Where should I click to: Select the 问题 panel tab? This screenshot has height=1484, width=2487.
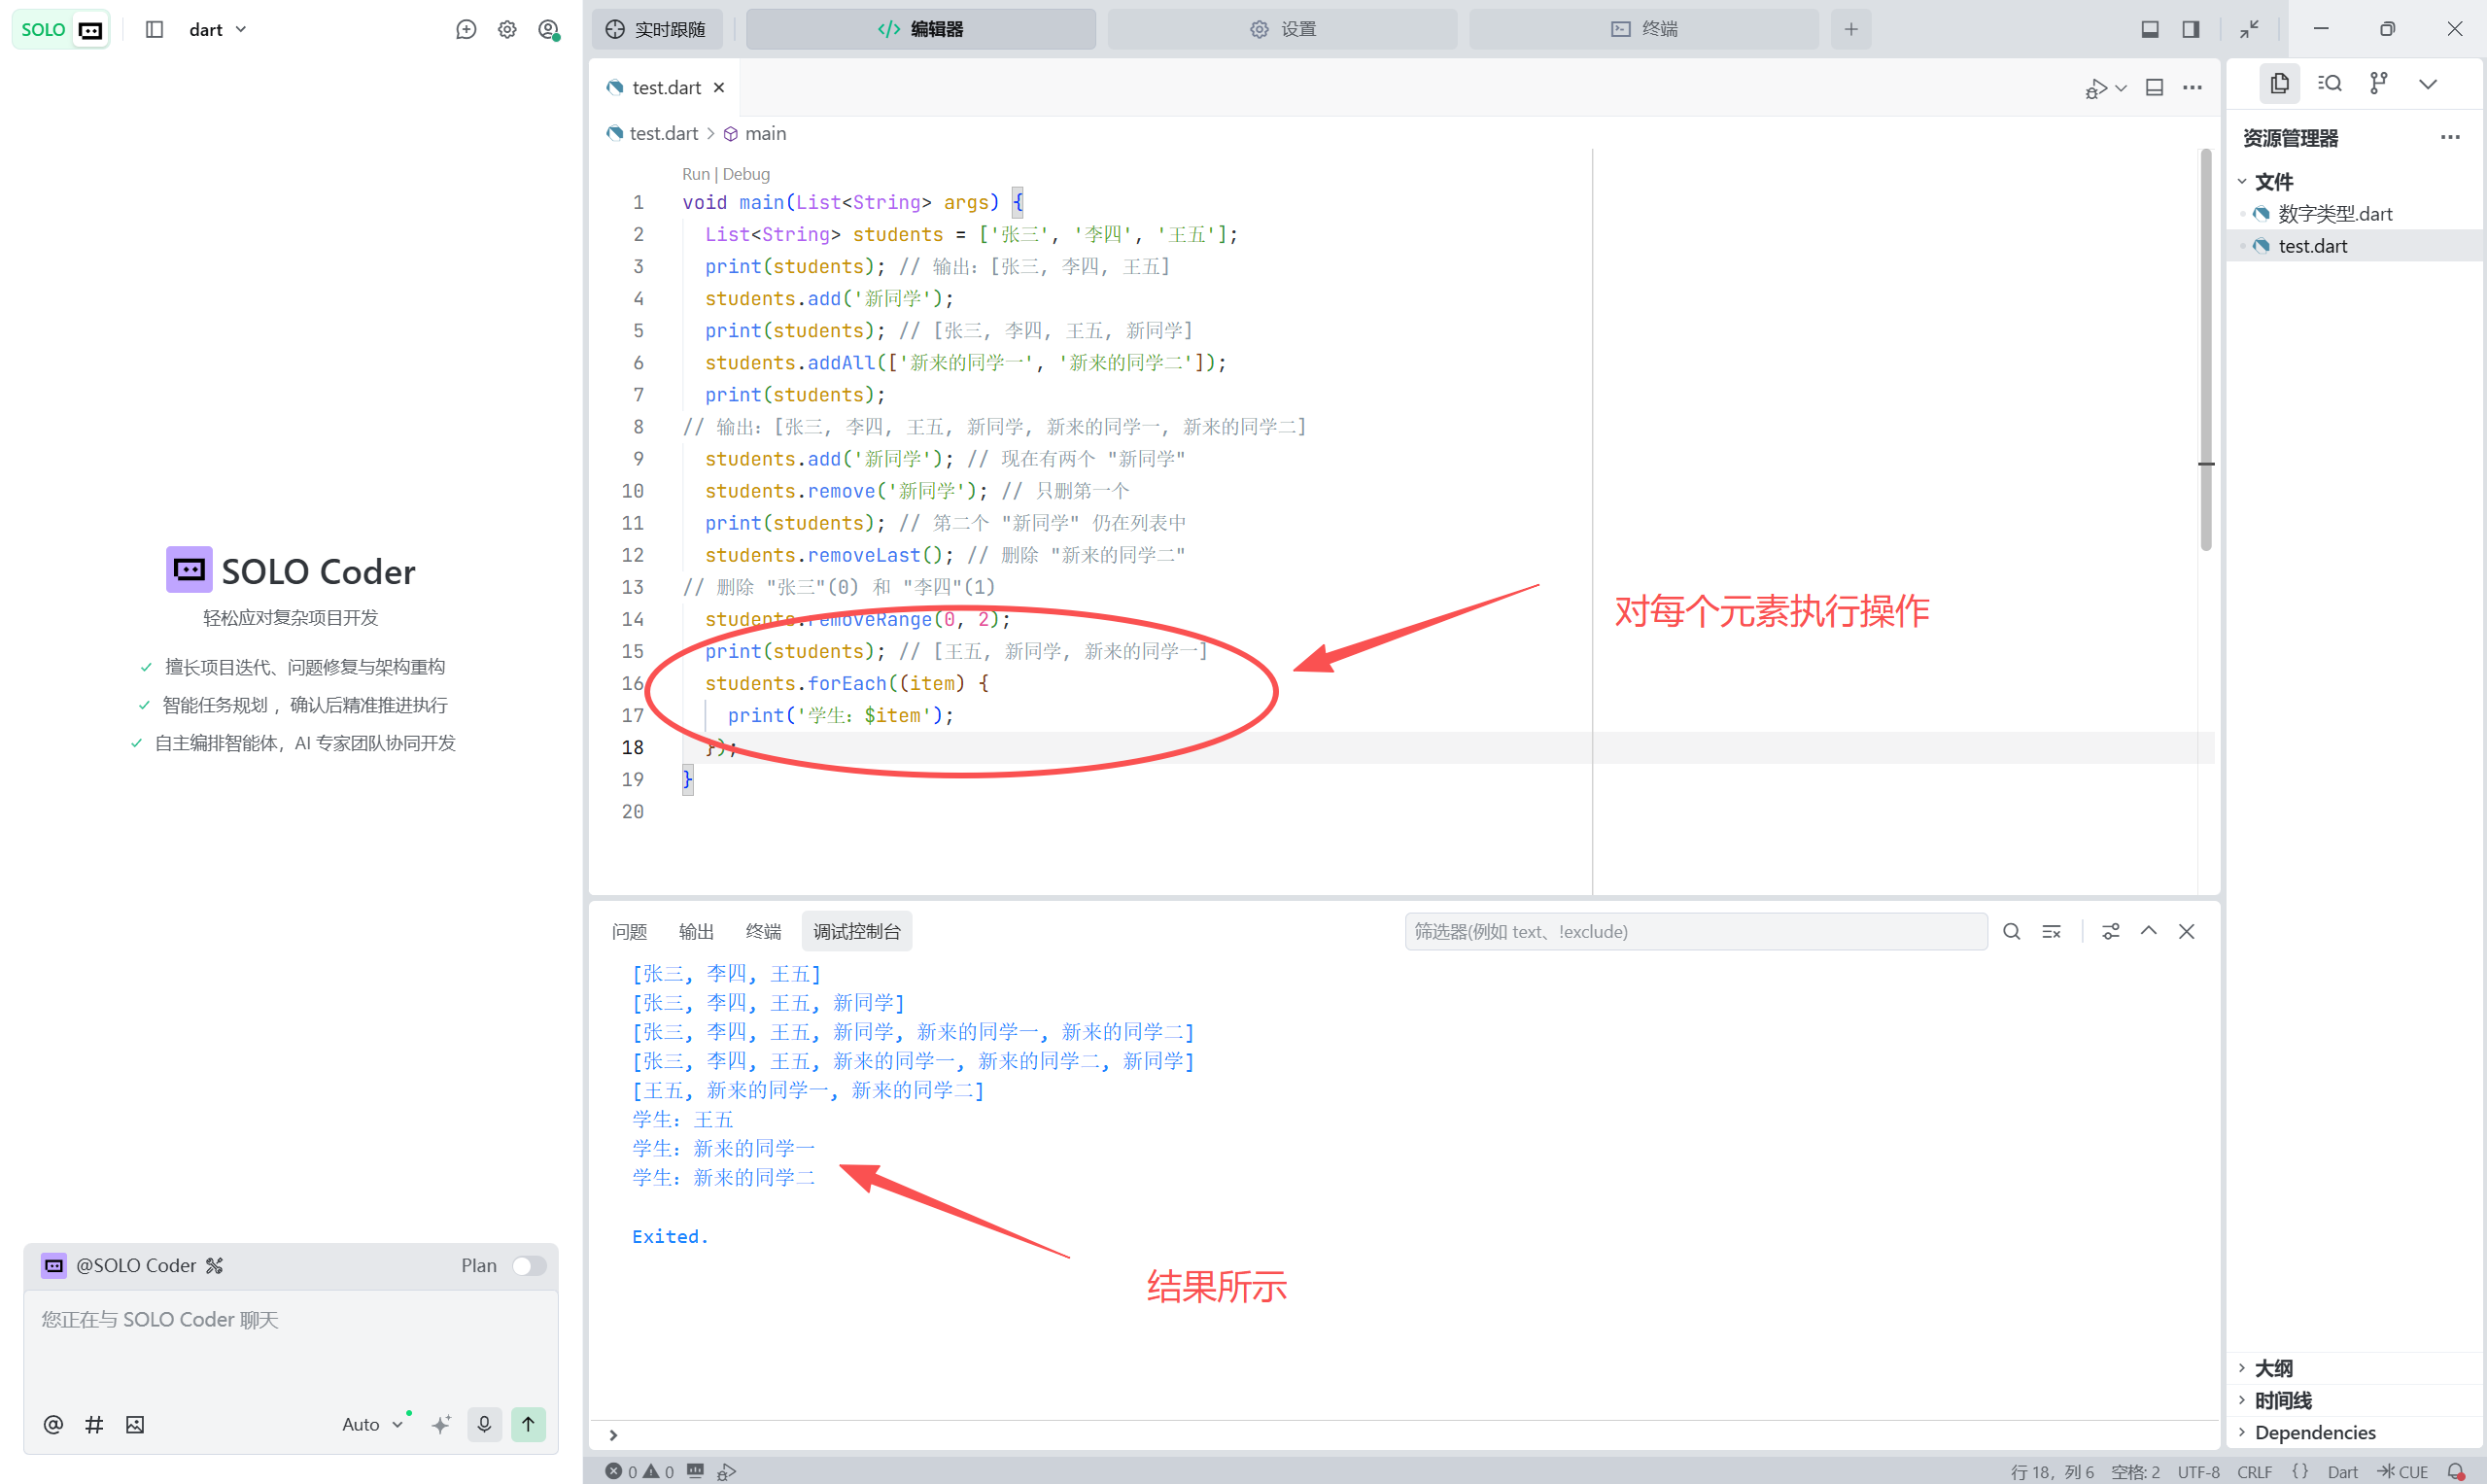629,931
